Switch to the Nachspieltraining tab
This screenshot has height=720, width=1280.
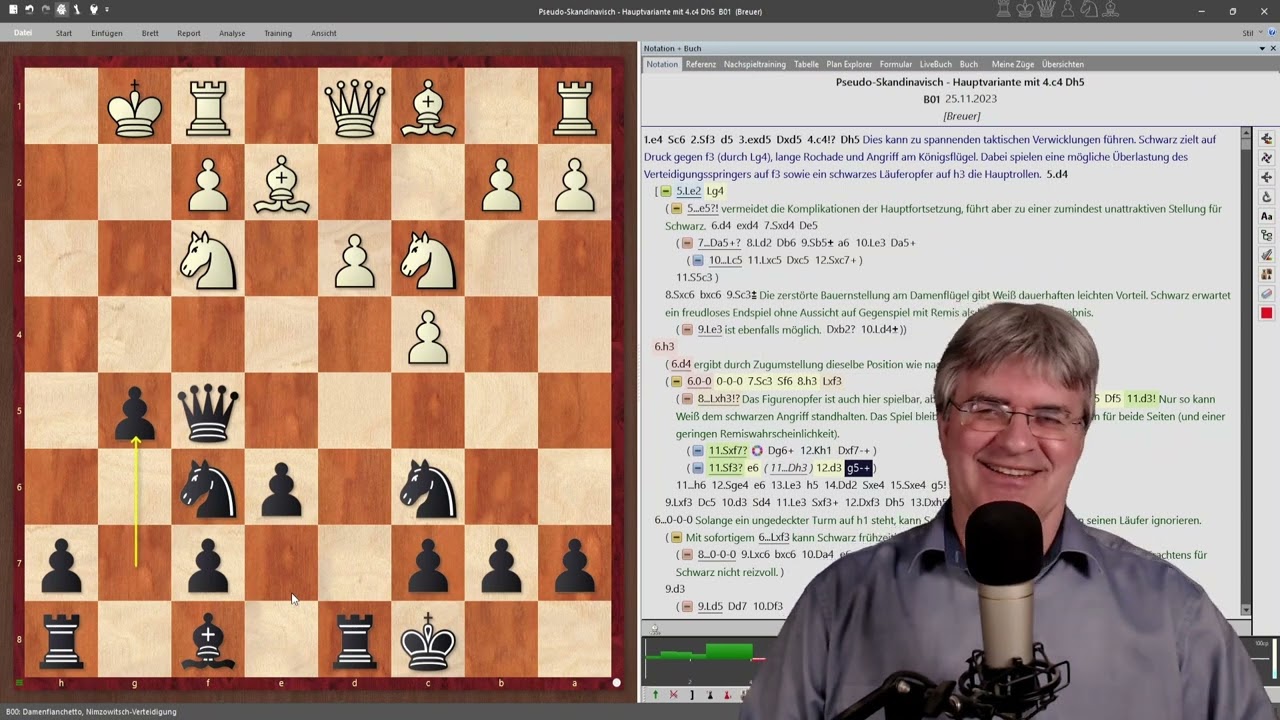coord(755,64)
